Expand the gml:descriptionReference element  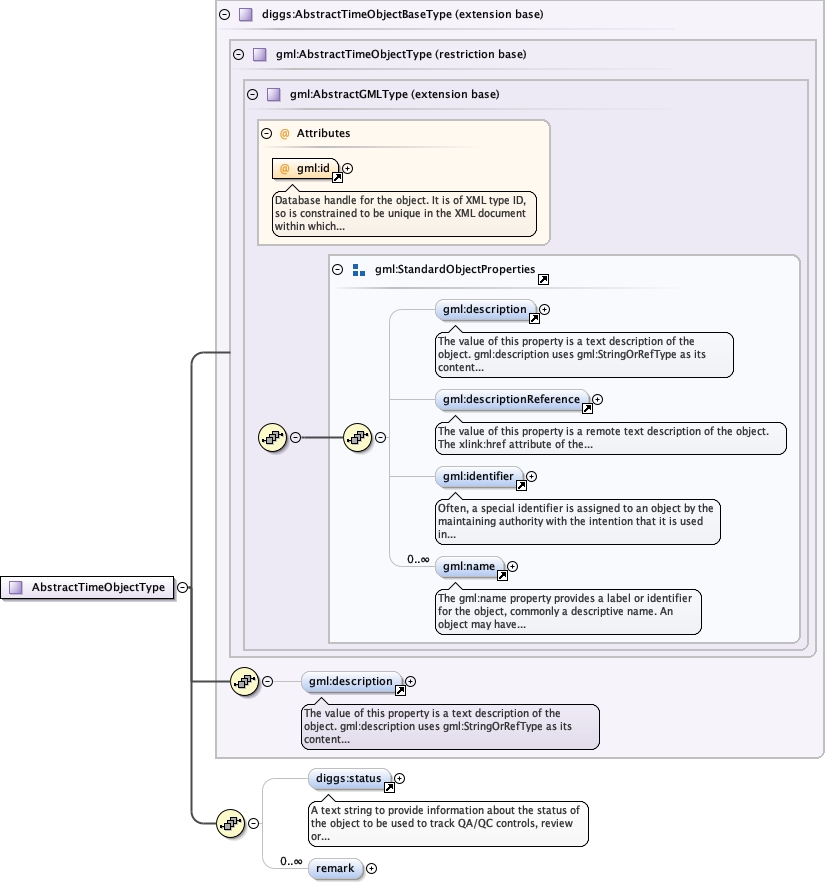coord(598,400)
